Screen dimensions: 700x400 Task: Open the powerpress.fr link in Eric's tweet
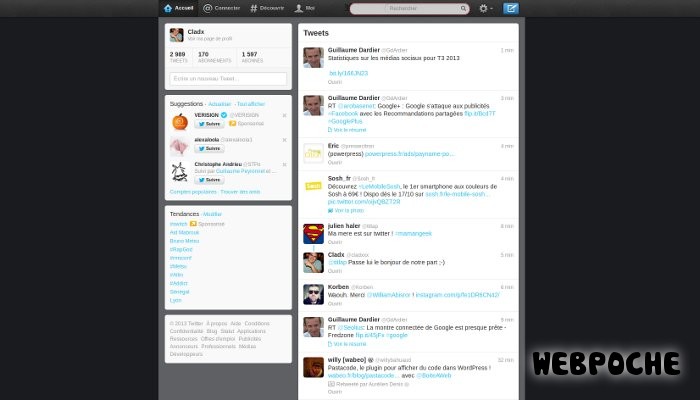point(409,154)
